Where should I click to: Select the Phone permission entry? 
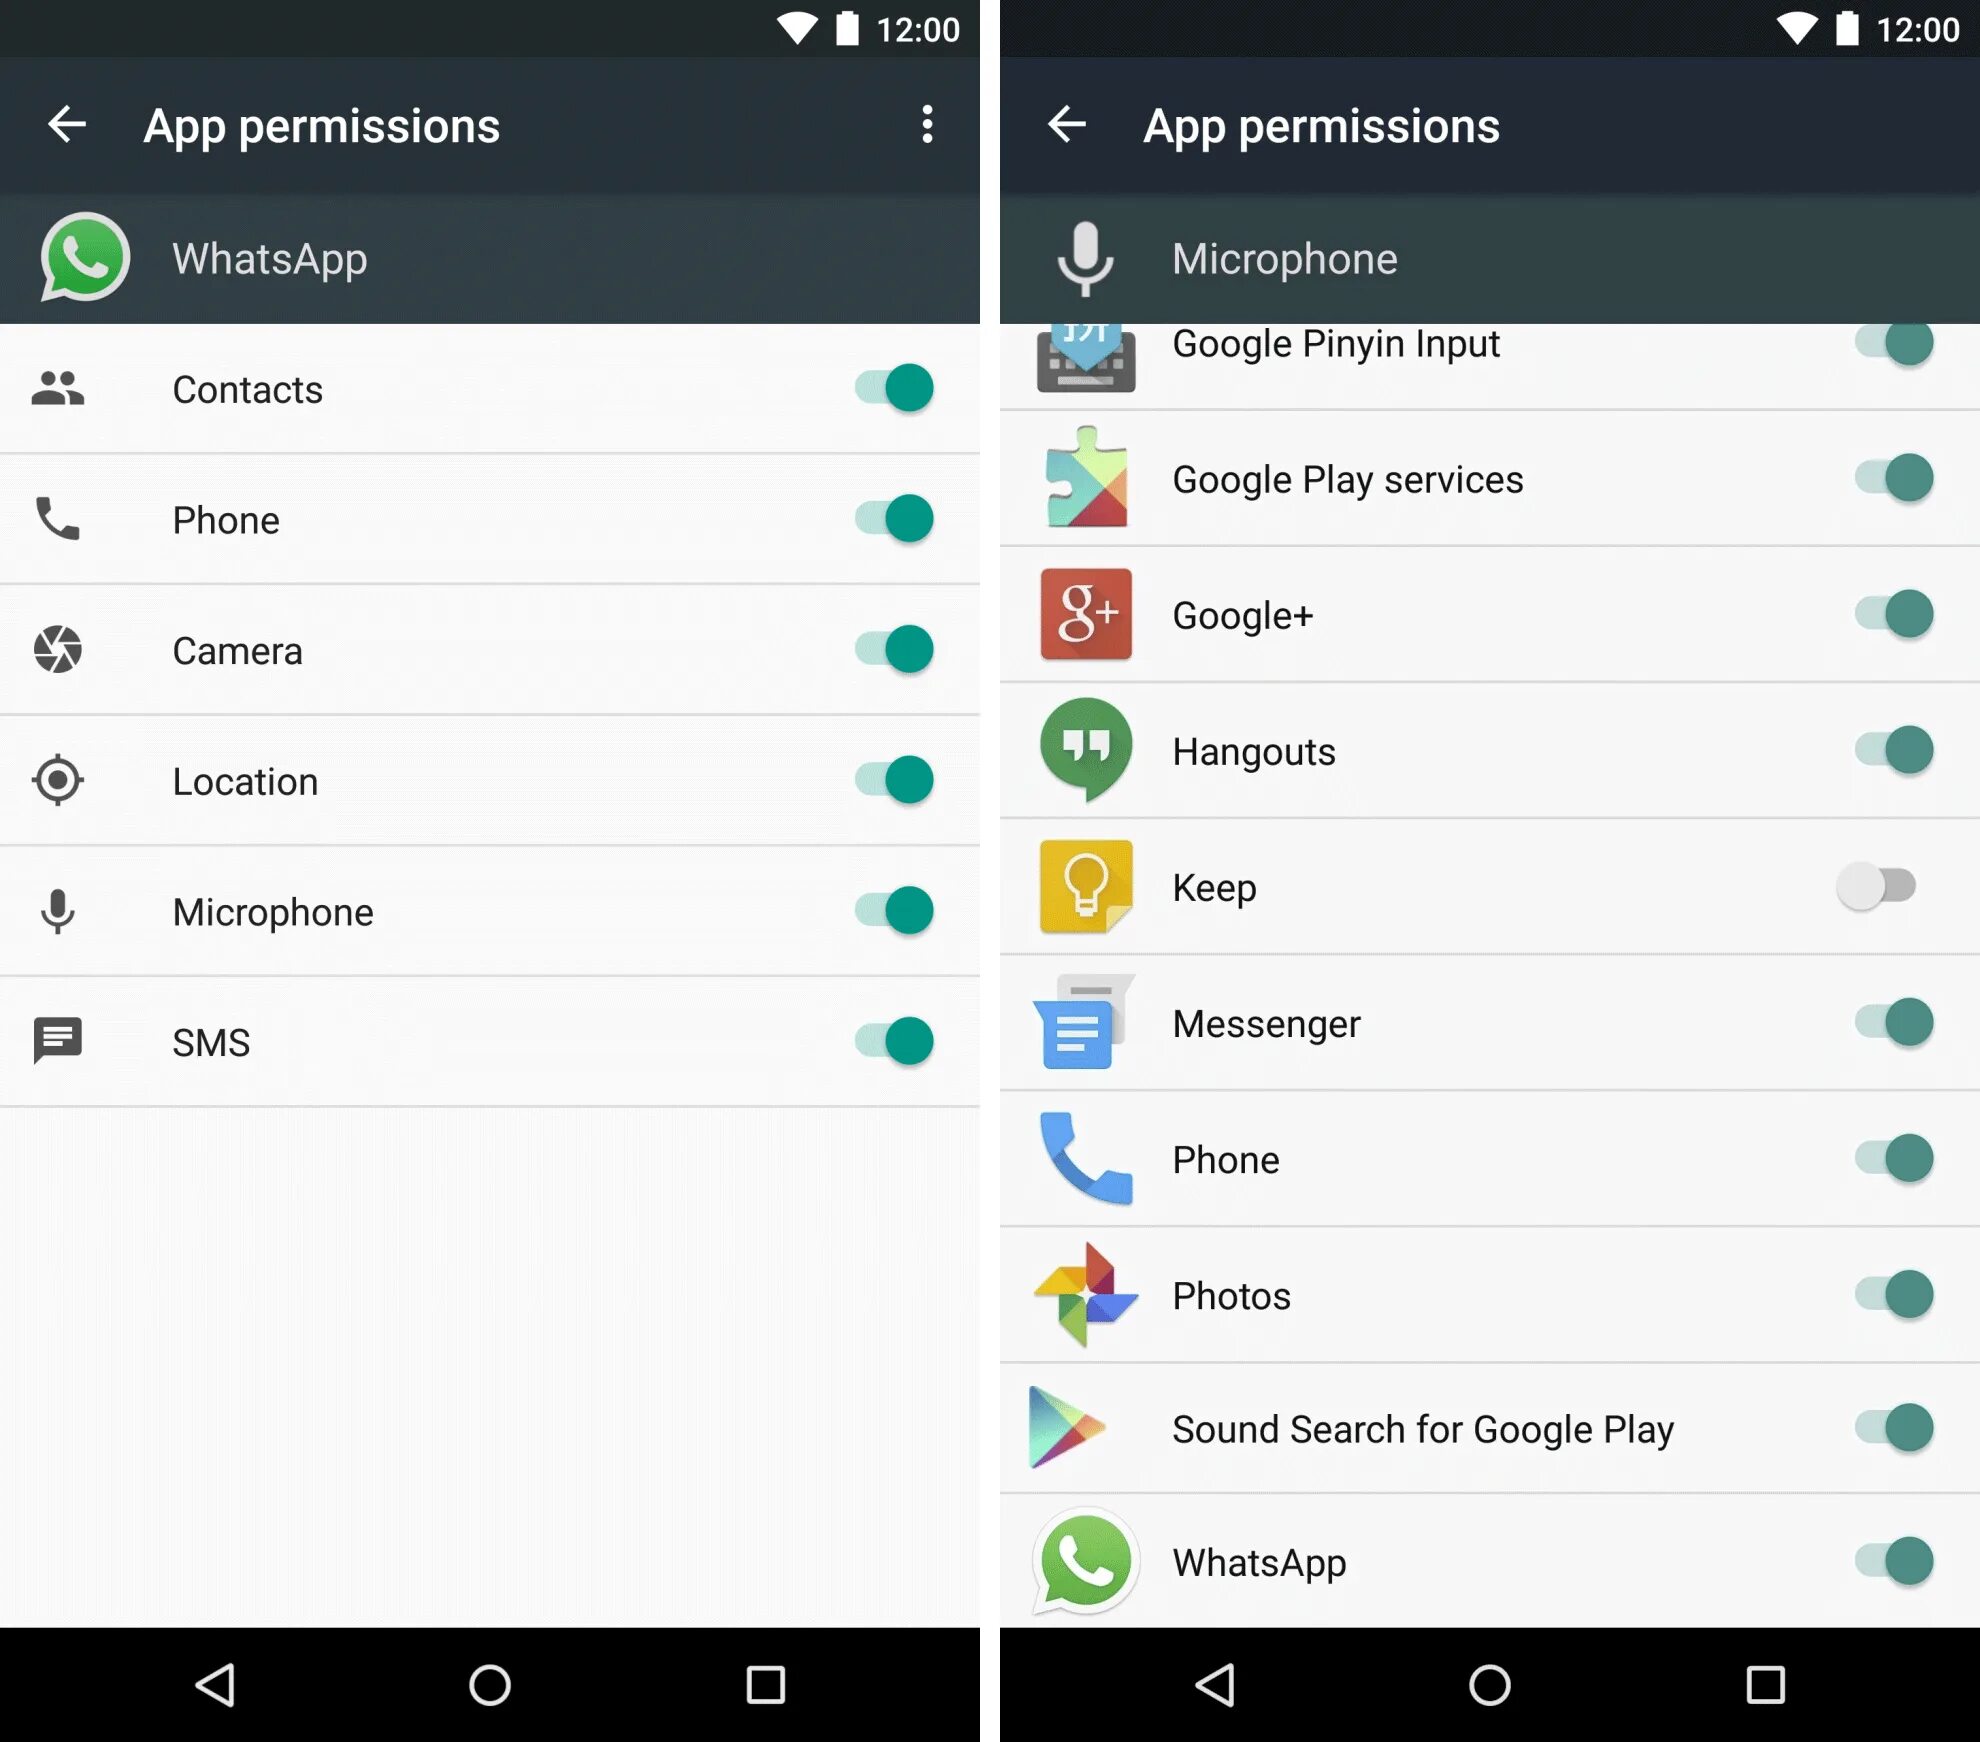tap(488, 518)
